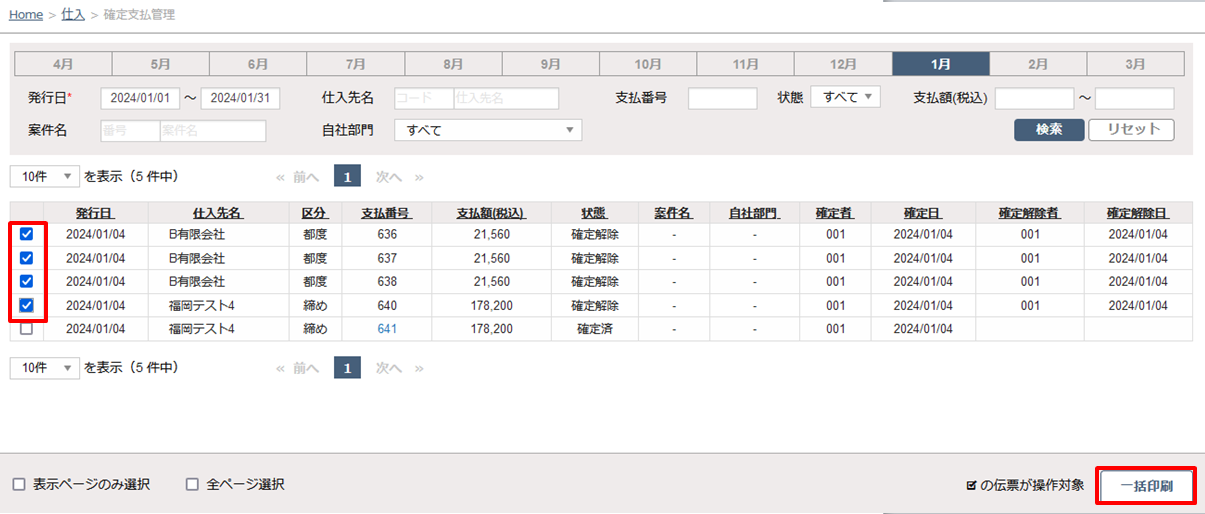Click the start date field 2024/01/01
1205x514 pixels.
139,98
